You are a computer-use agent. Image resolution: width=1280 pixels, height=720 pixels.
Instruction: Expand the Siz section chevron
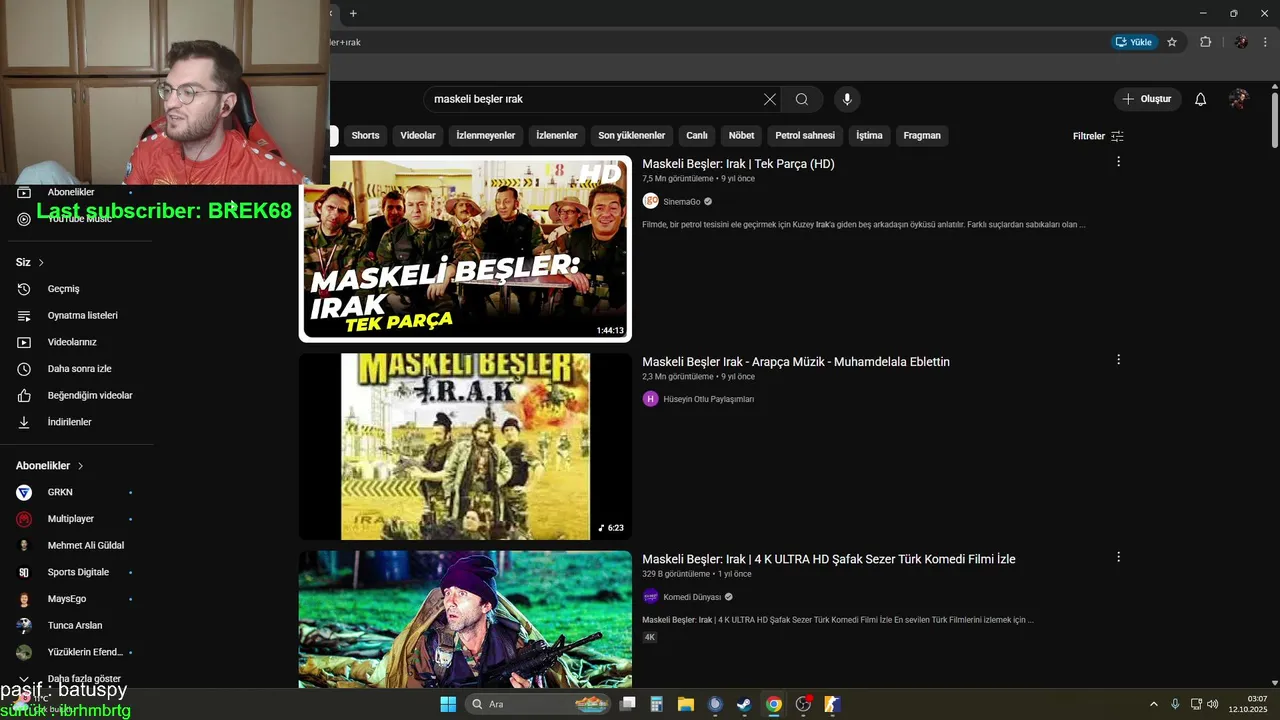click(41, 262)
